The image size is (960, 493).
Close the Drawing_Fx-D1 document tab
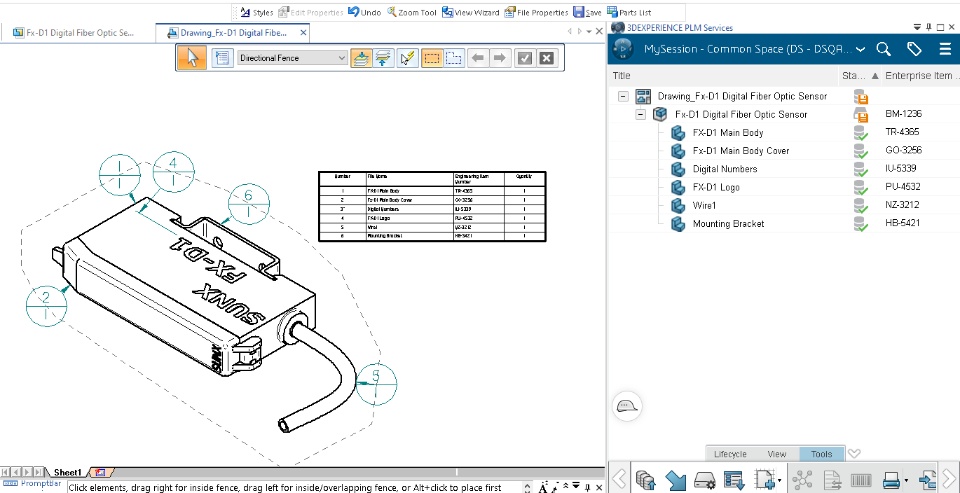click(304, 33)
